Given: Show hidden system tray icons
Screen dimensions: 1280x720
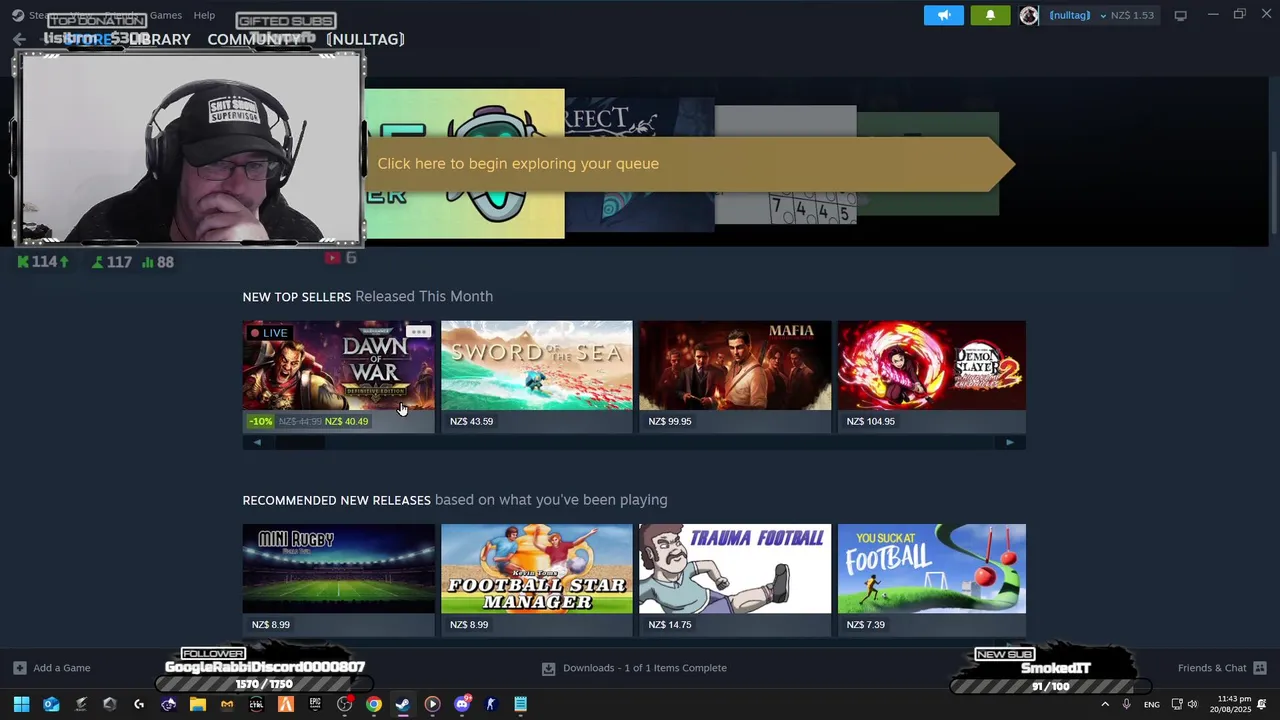Looking at the screenshot, I should tap(1105, 704).
